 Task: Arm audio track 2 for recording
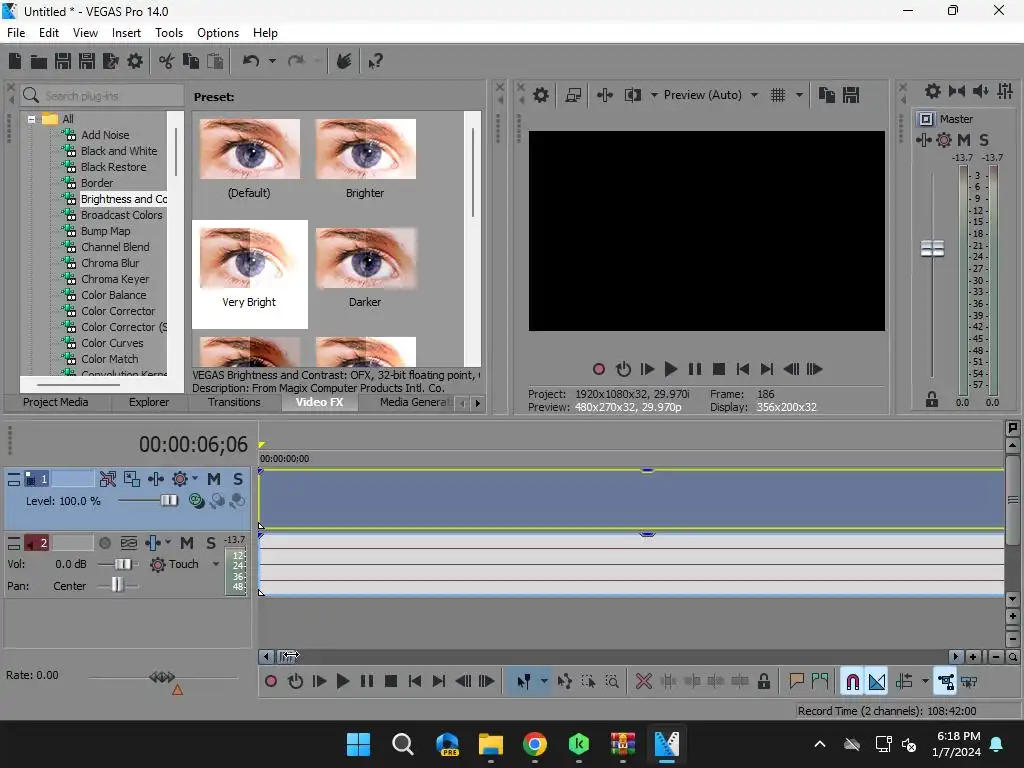[104, 543]
